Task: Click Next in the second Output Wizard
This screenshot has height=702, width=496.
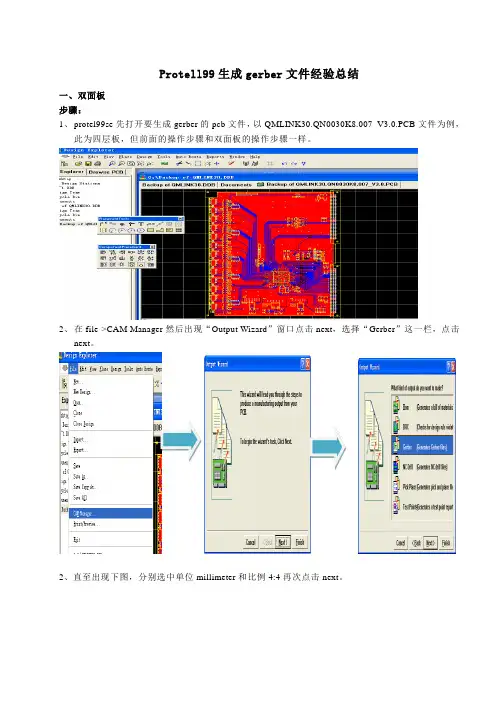Action: click(430, 543)
